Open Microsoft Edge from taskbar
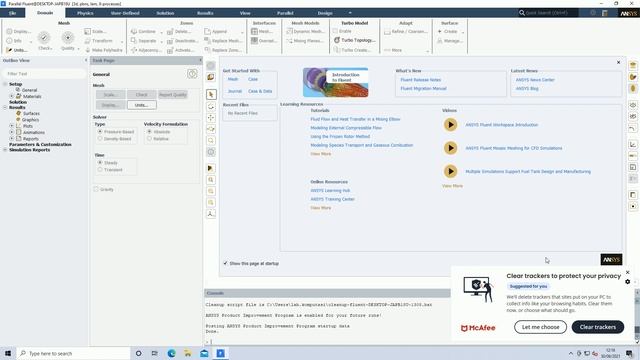Screen dimensions: 640x360 [x=171, y=353]
